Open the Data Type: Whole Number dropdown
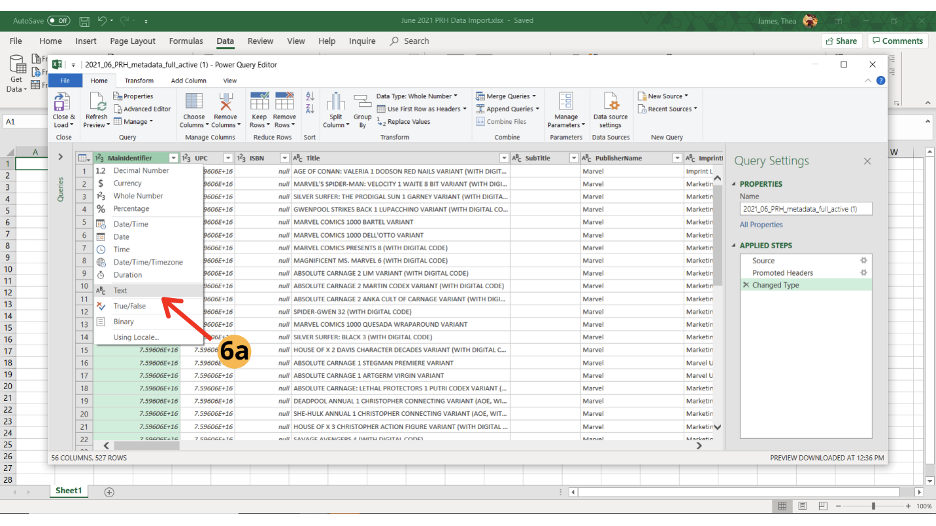936x526 pixels. tap(417, 96)
